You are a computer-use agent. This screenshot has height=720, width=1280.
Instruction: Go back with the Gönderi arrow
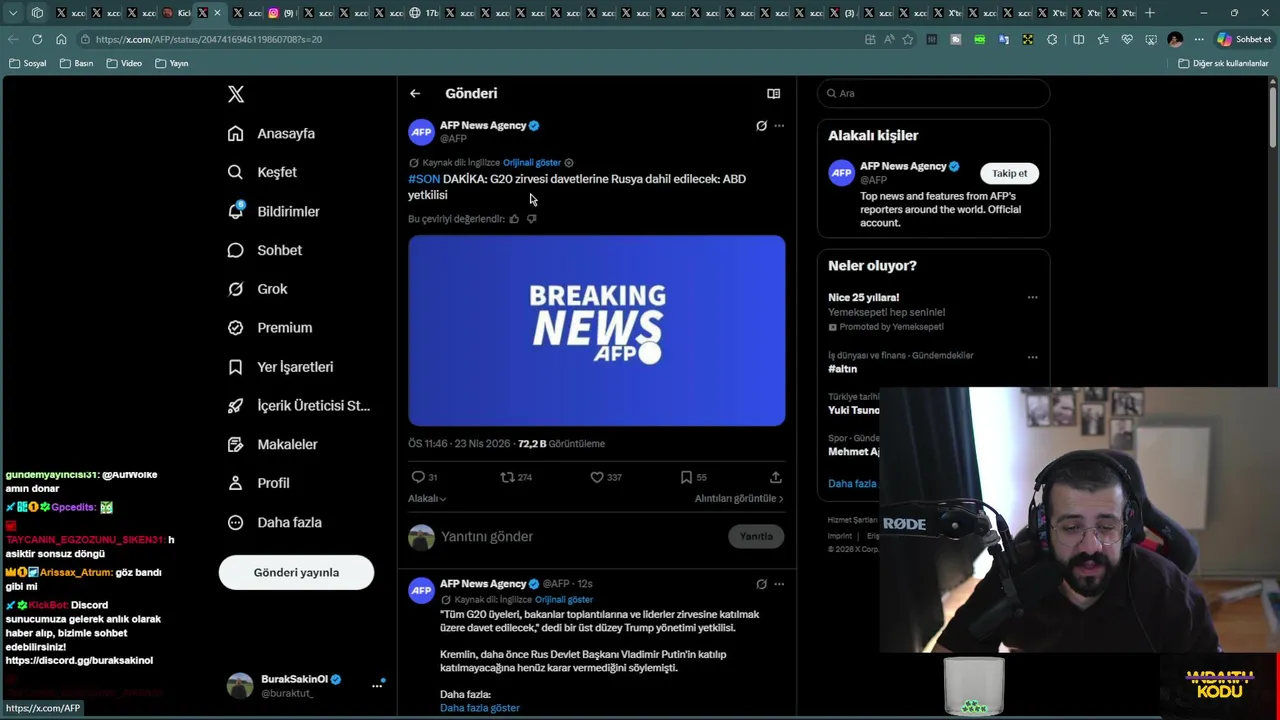click(415, 93)
